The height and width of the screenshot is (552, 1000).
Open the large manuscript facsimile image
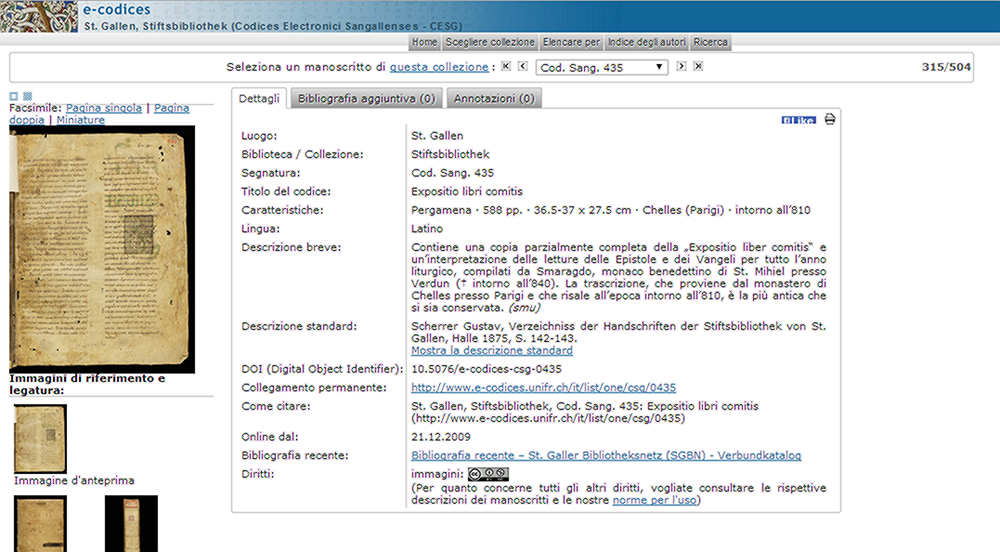tap(102, 249)
